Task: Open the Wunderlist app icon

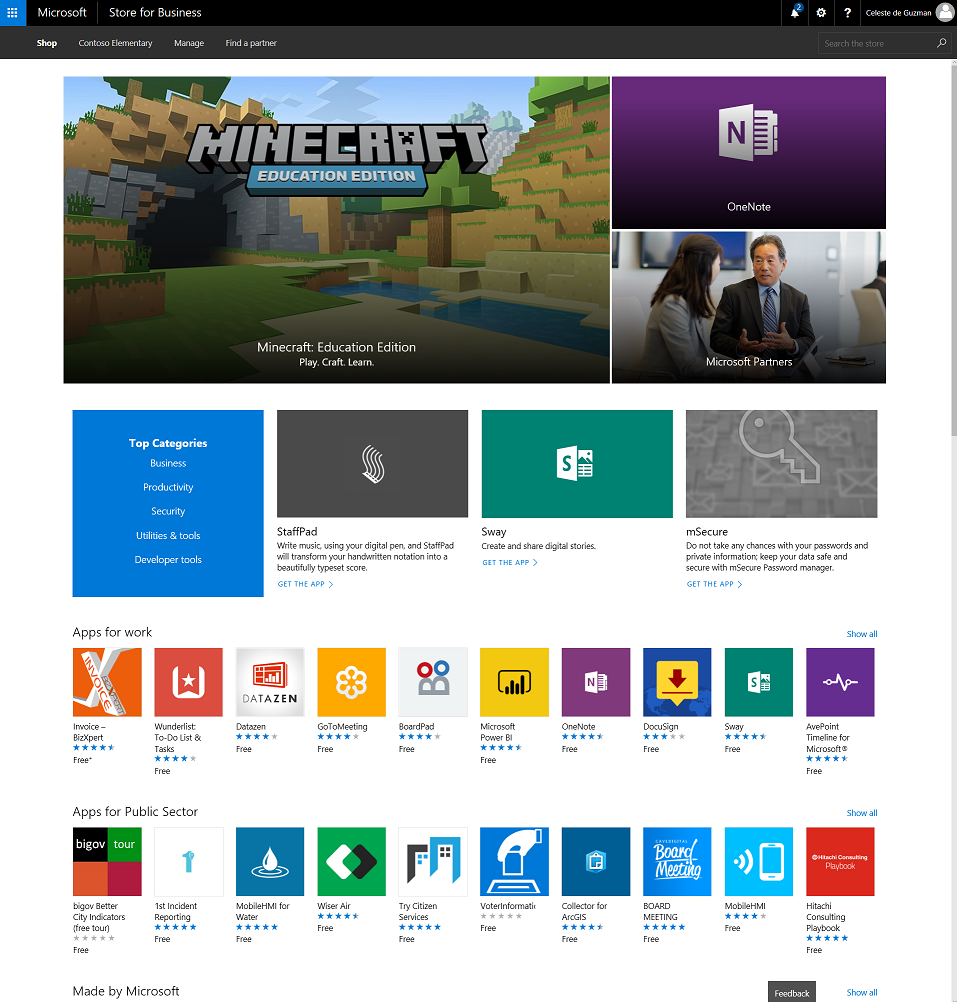Action: [x=188, y=682]
